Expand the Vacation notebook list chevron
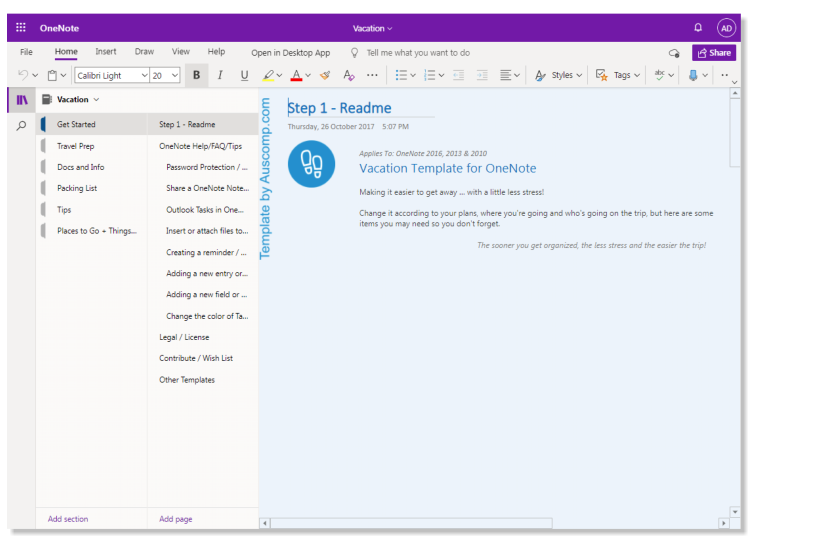 (96, 99)
